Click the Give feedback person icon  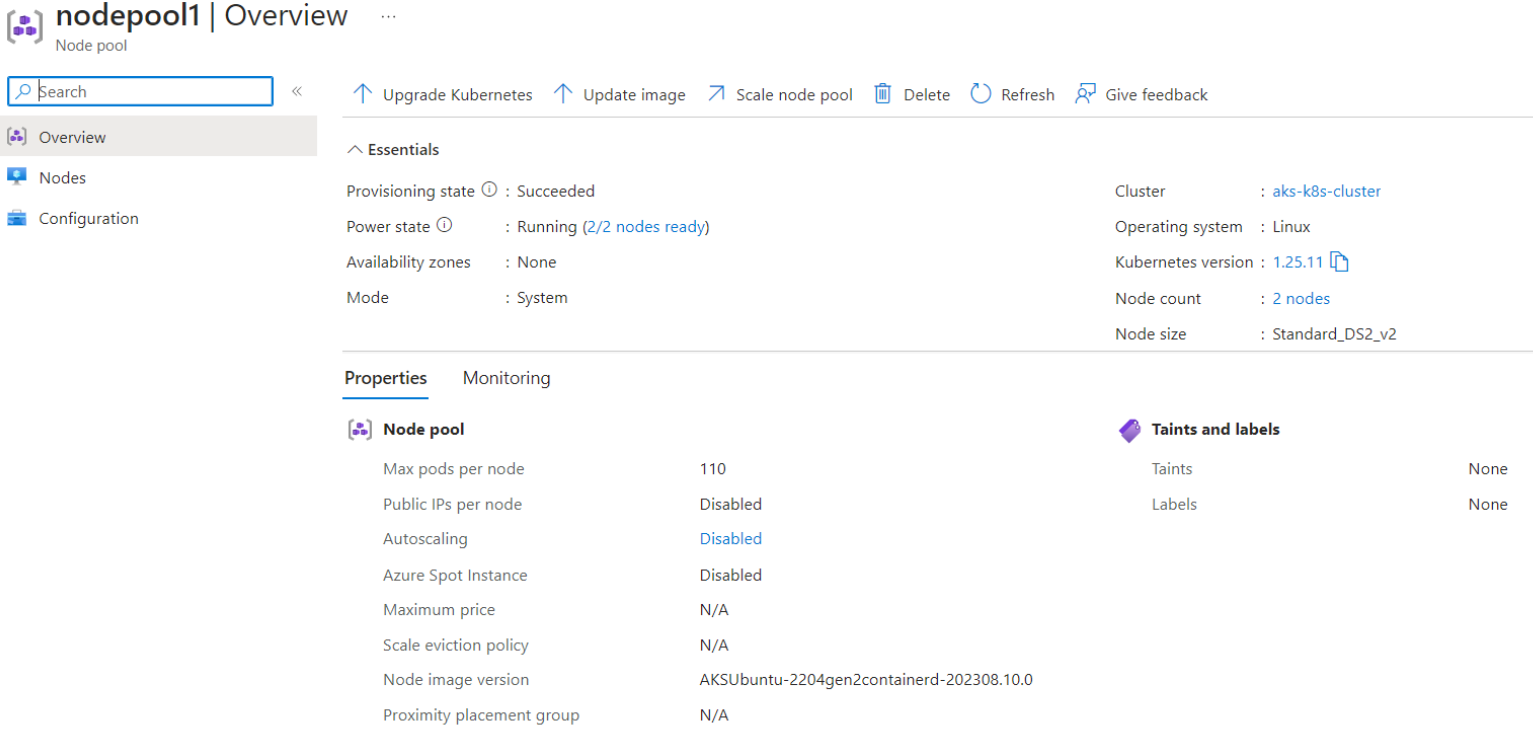click(1085, 94)
